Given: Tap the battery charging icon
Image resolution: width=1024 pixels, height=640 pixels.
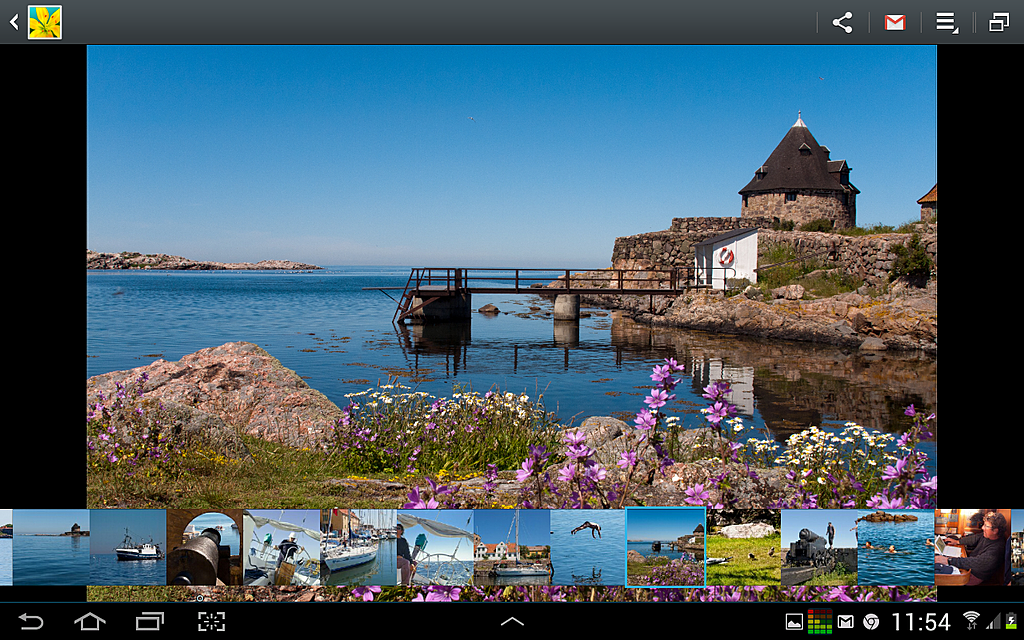Looking at the screenshot, I should (x=1012, y=620).
